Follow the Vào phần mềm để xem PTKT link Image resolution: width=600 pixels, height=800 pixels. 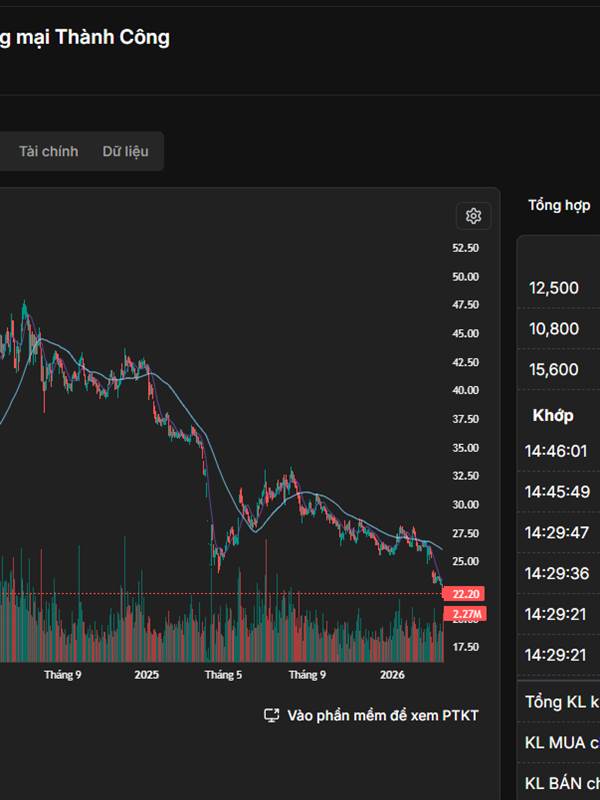pyautogui.click(x=382, y=715)
